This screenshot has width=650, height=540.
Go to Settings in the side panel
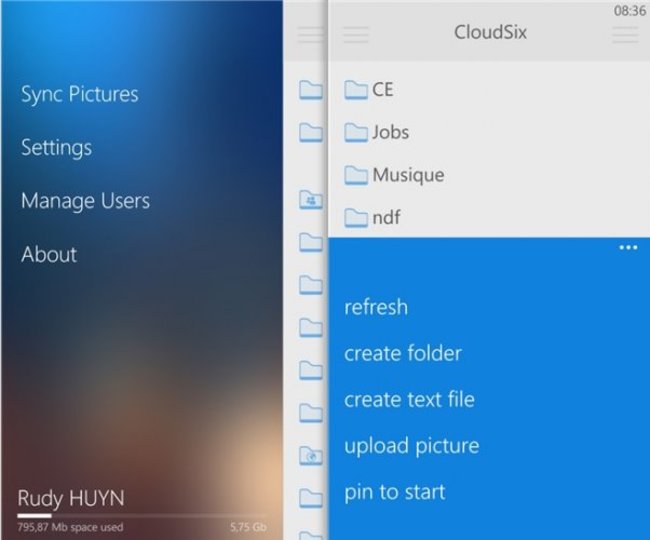[57, 148]
